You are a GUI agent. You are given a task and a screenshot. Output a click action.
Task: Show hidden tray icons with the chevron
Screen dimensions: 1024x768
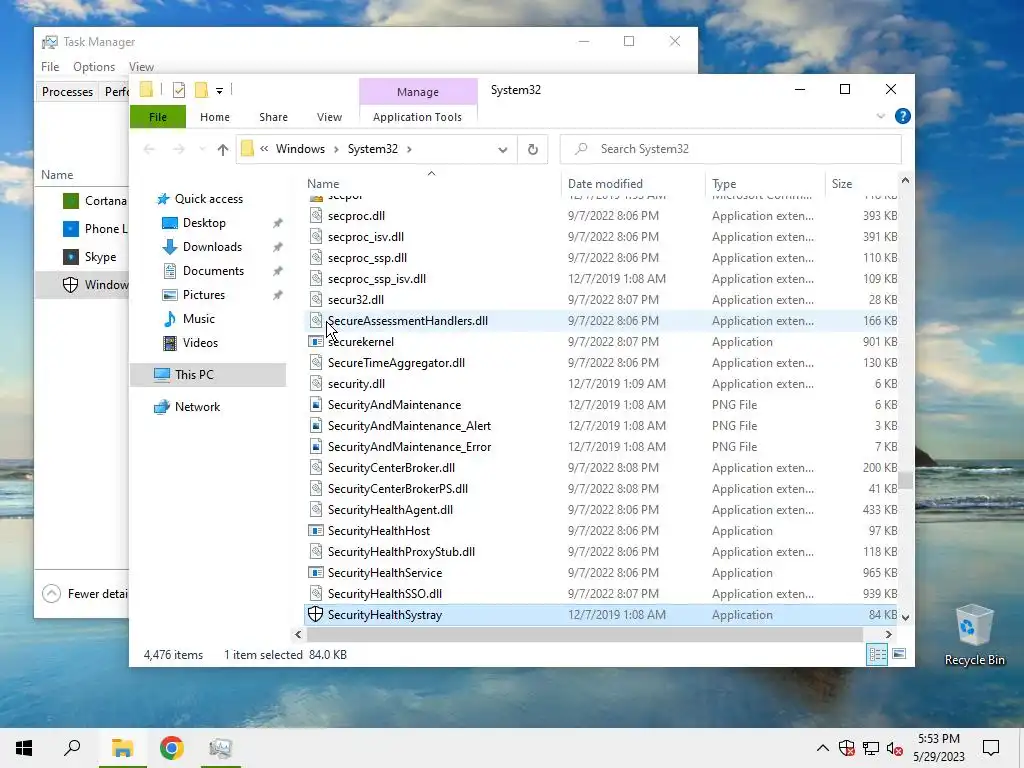(x=823, y=748)
